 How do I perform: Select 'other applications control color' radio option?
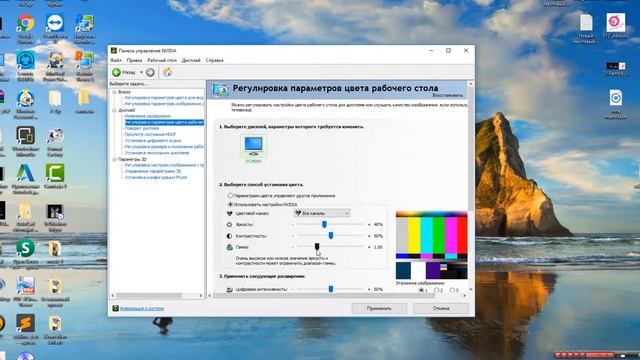(x=231, y=196)
